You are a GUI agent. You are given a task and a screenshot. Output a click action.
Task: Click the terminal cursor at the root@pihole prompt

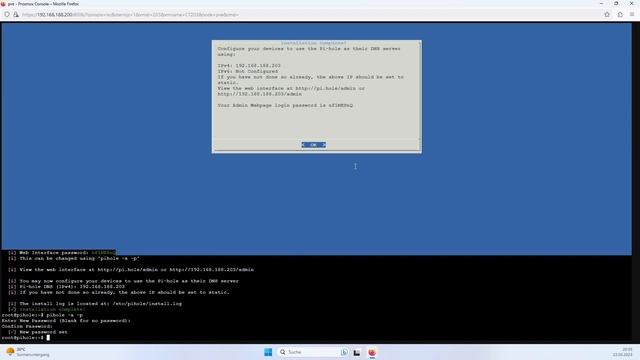[48, 338]
